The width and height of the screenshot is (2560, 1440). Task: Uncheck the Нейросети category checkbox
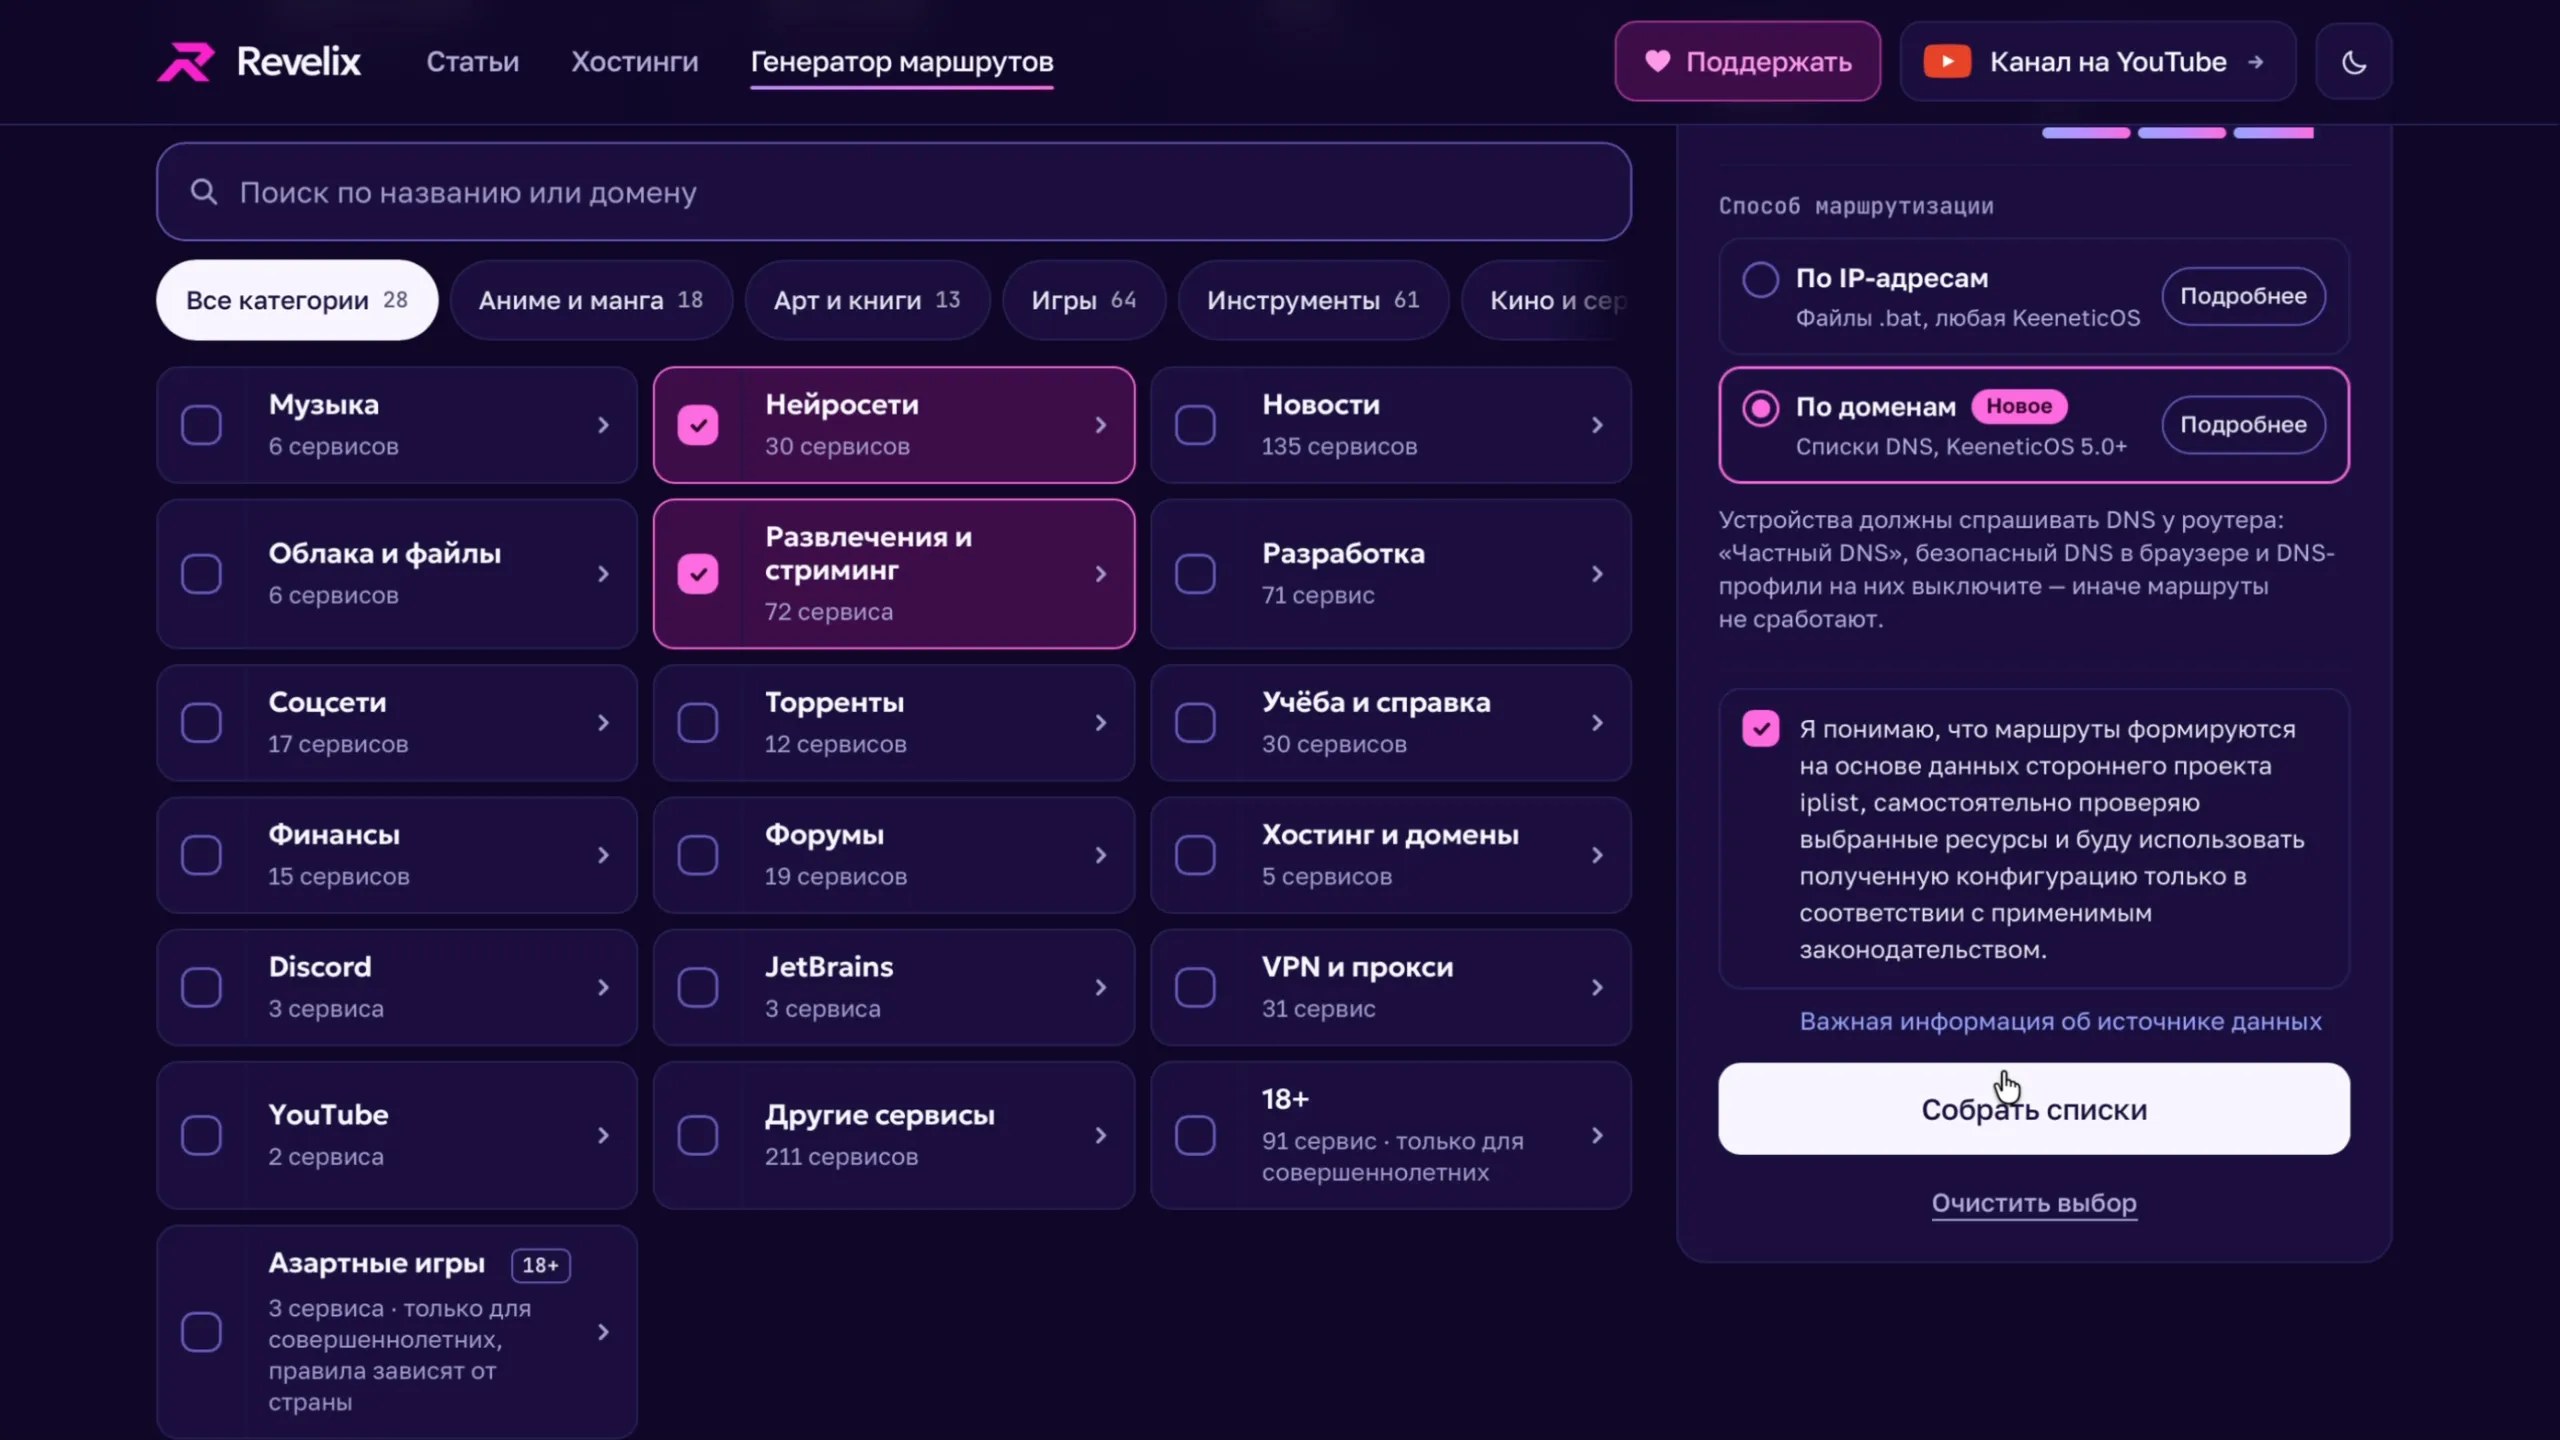[x=698, y=425]
